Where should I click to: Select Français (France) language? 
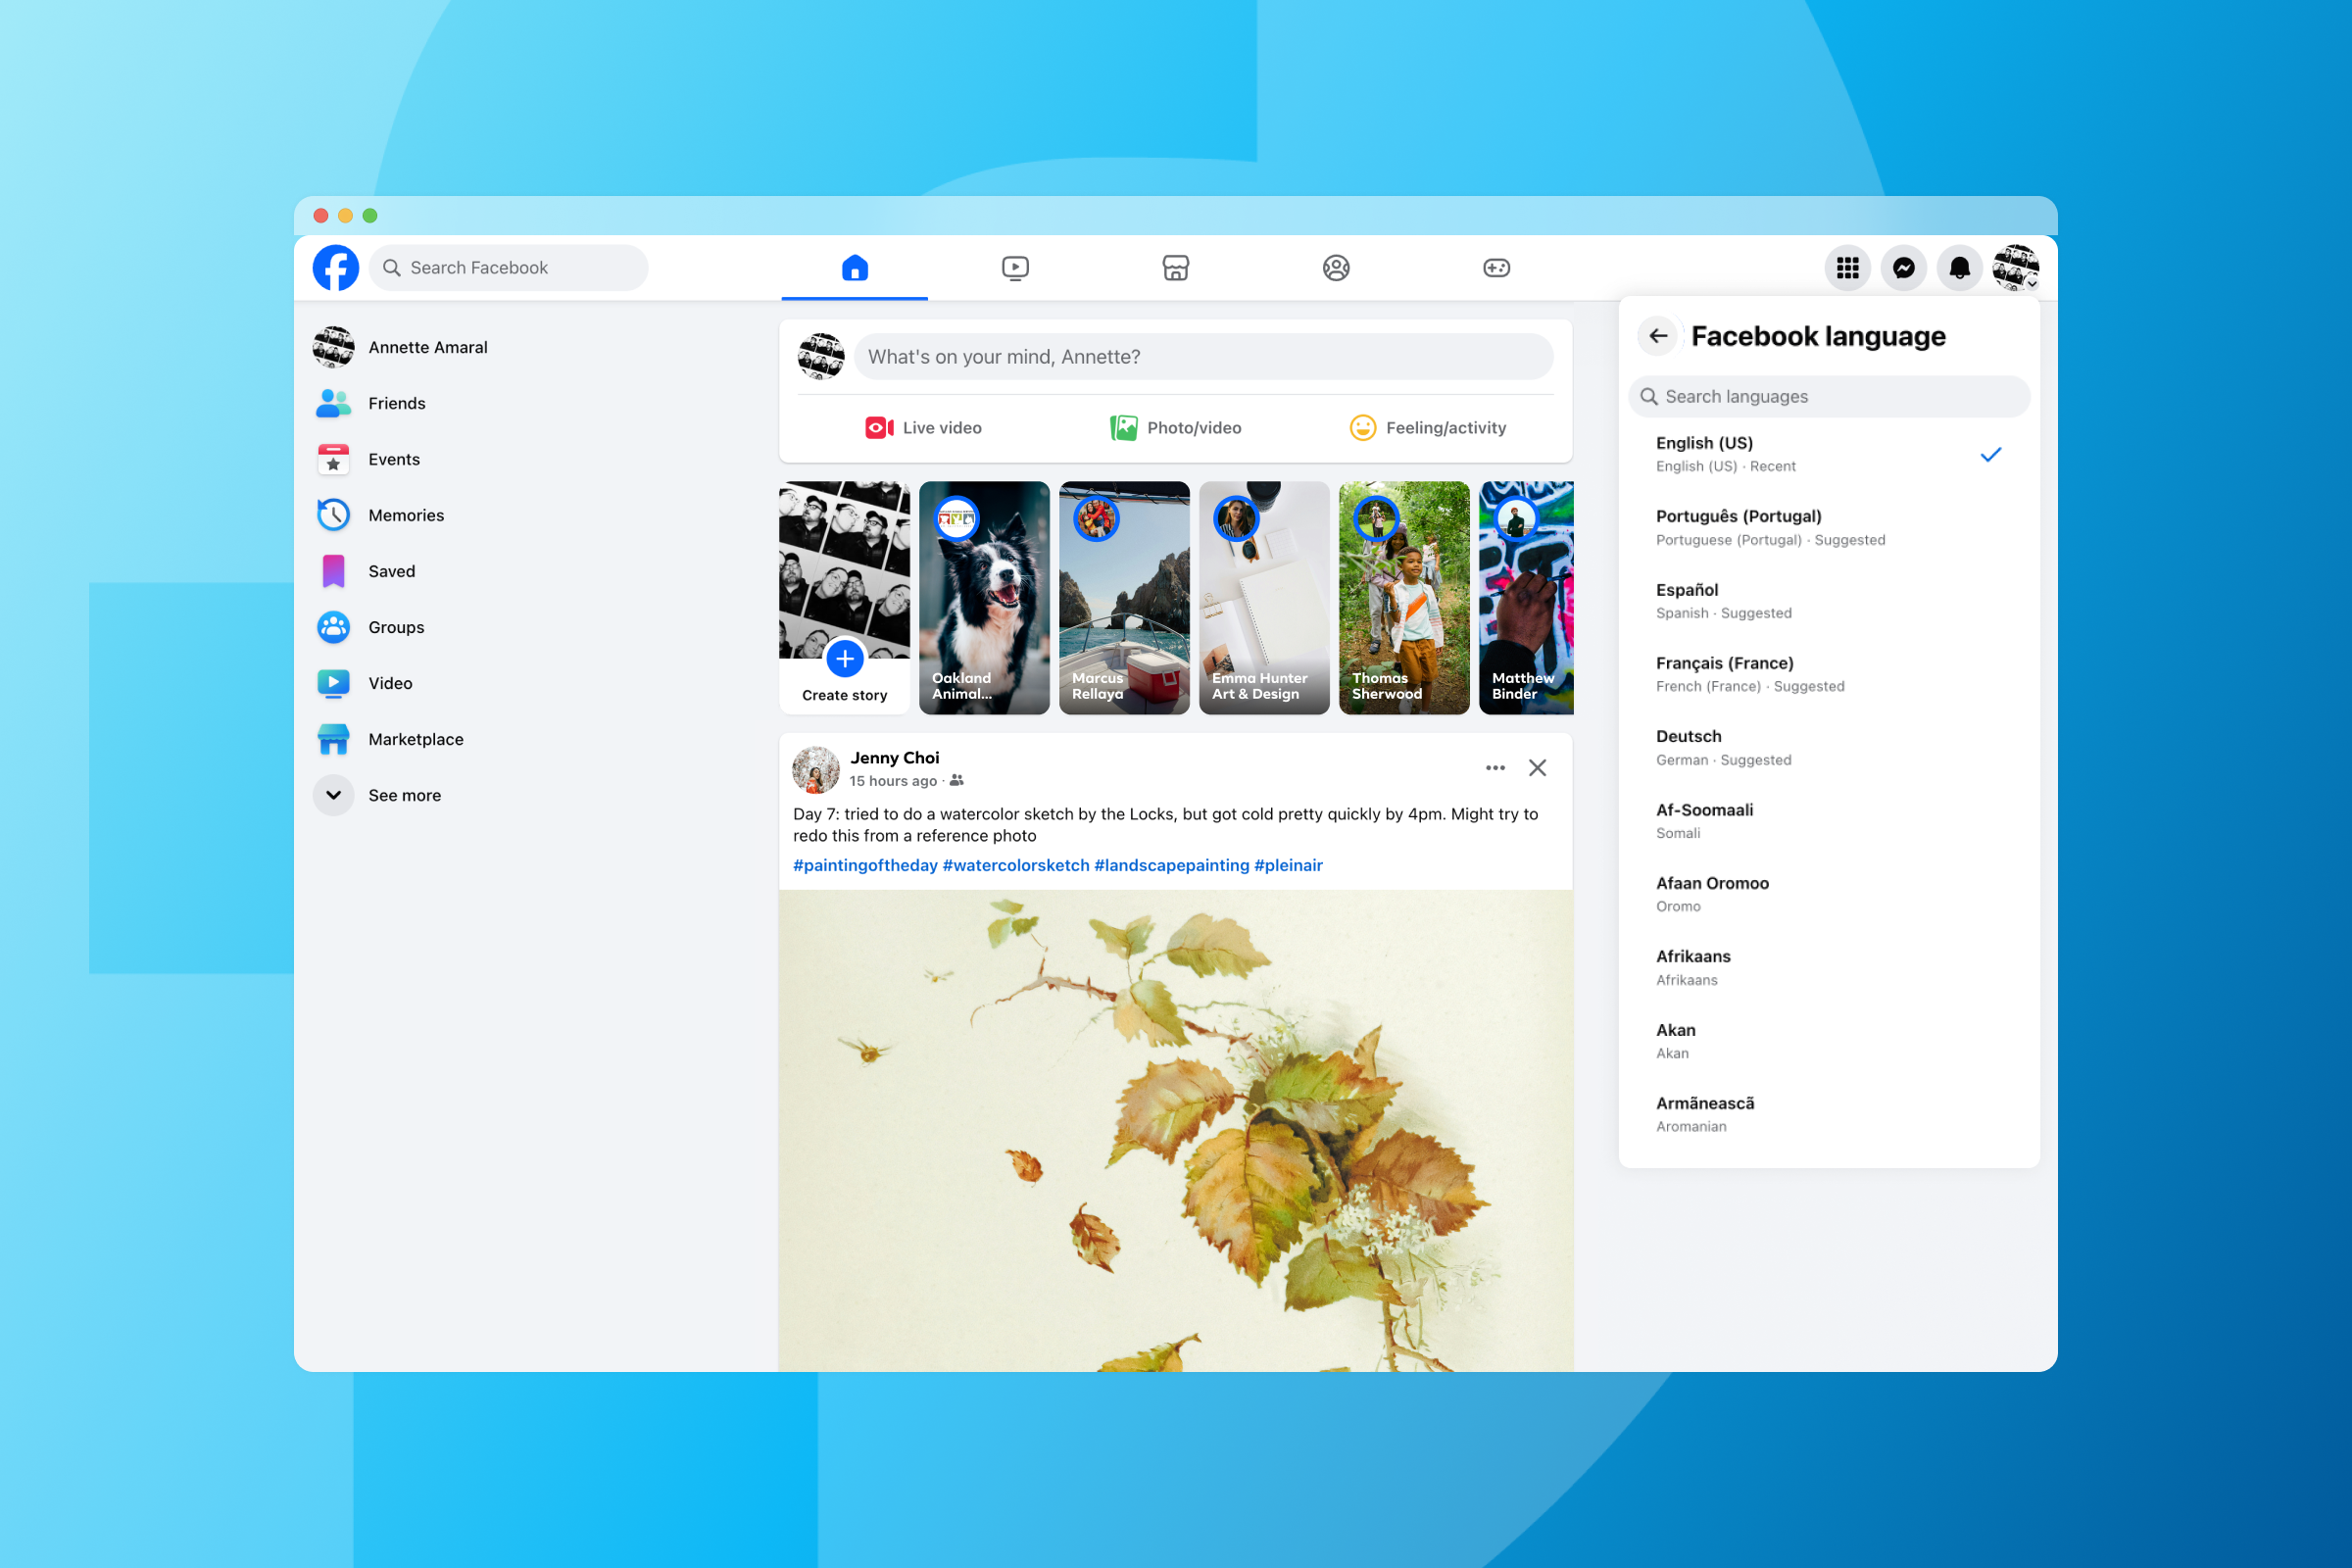(1829, 674)
